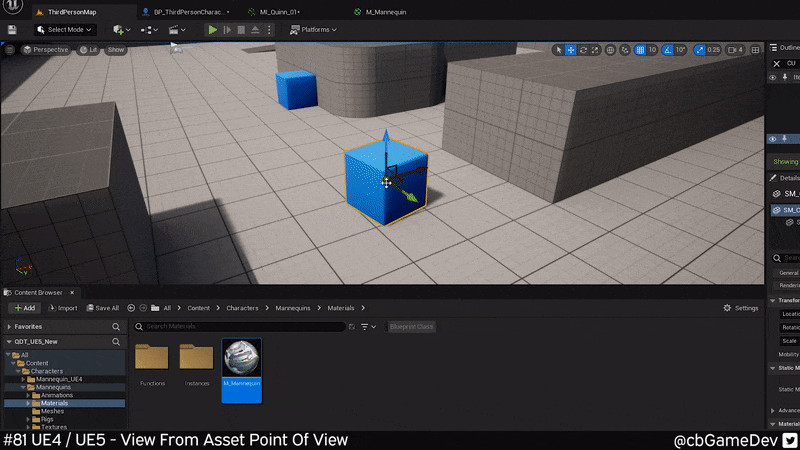Click the Save All button

[103, 308]
